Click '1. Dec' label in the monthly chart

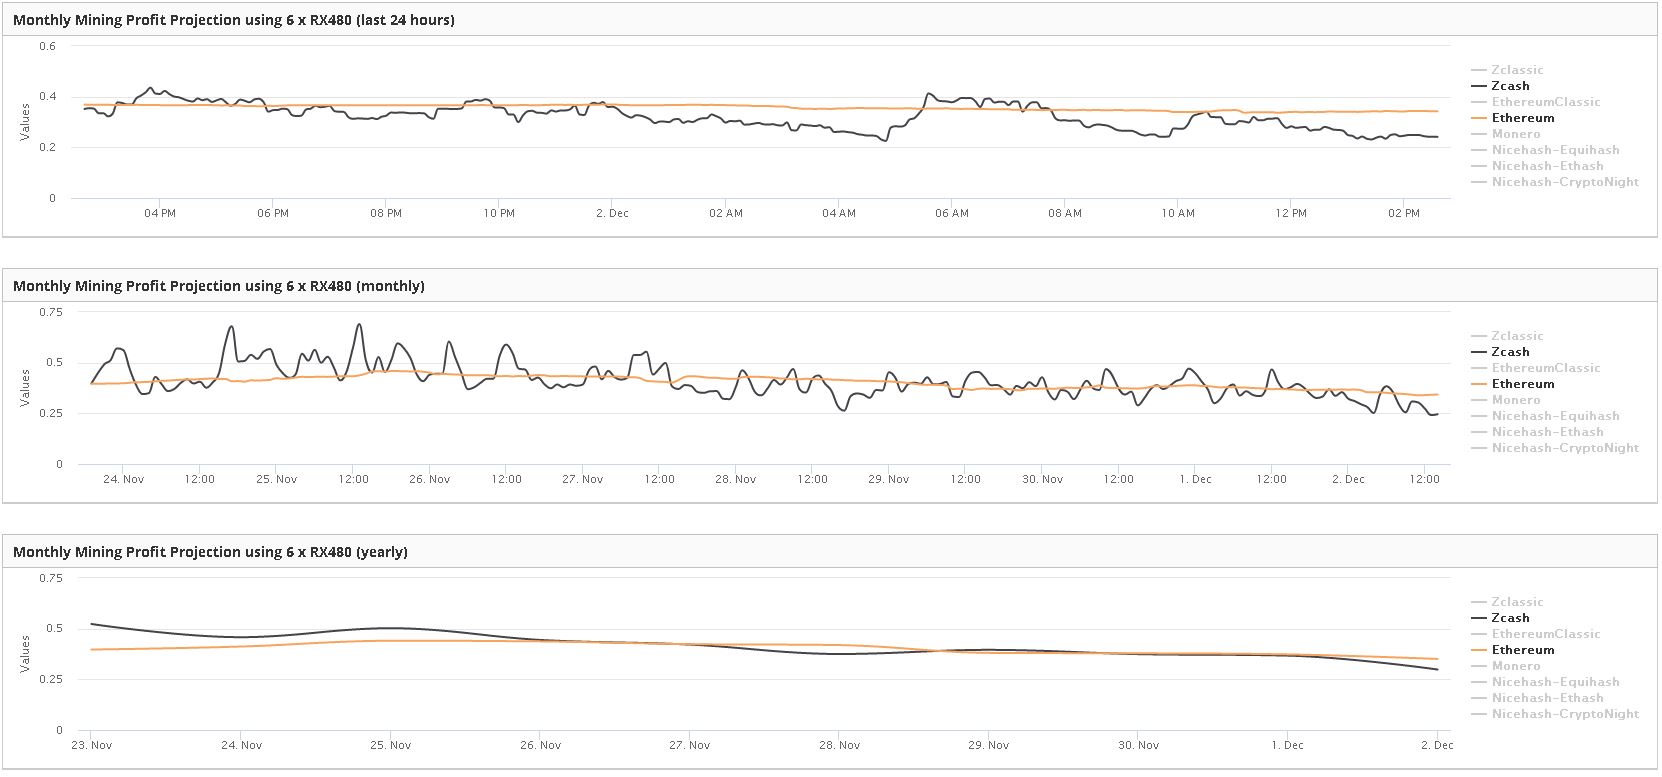click(1195, 480)
